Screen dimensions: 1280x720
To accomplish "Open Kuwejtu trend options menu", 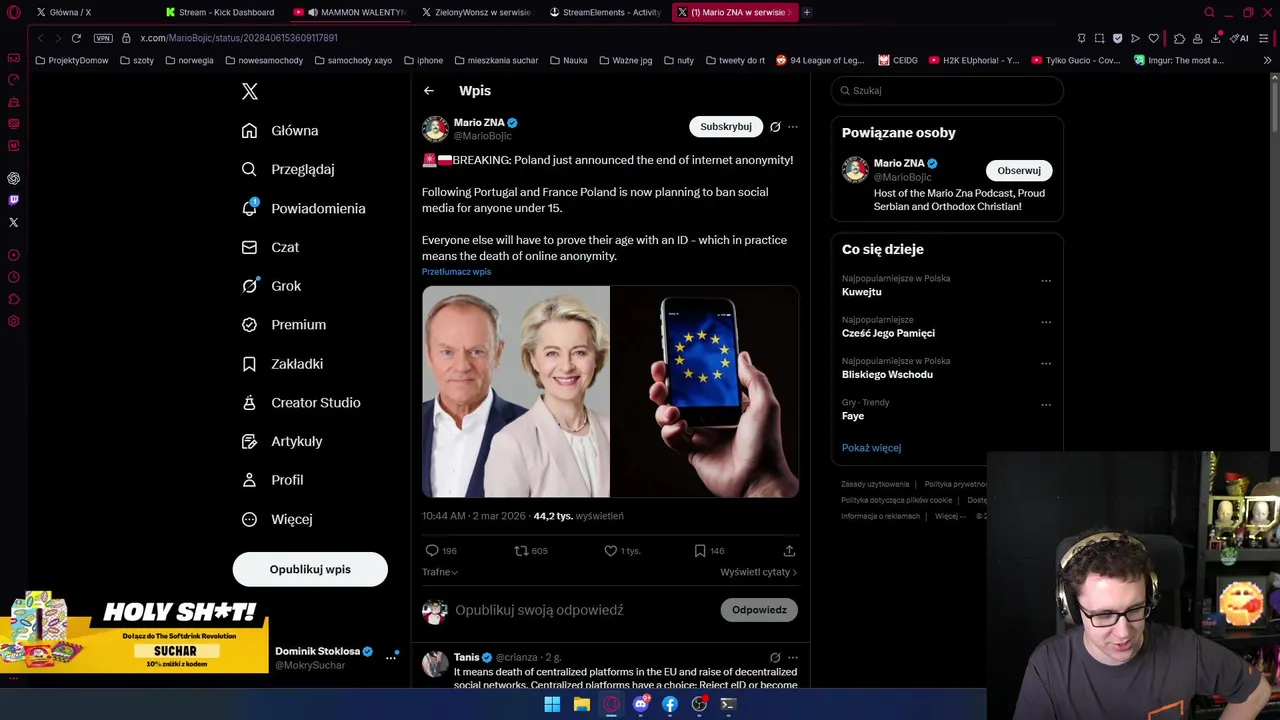I will (1046, 281).
